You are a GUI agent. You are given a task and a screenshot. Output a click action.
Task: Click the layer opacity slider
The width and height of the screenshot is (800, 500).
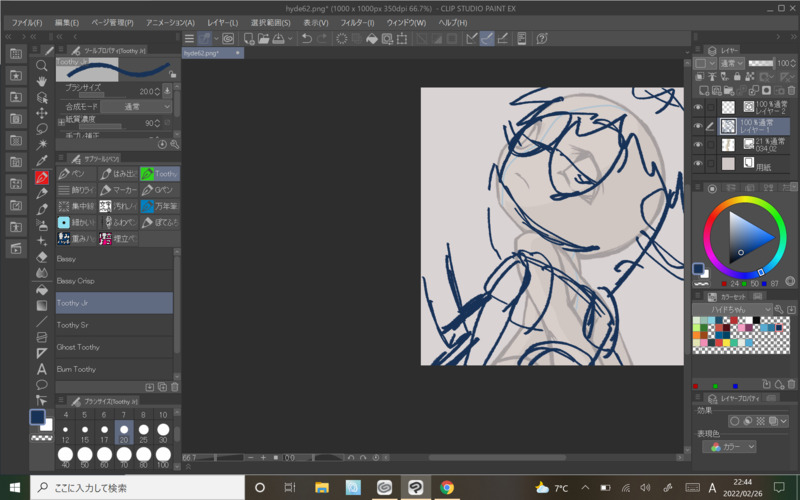(x=761, y=63)
